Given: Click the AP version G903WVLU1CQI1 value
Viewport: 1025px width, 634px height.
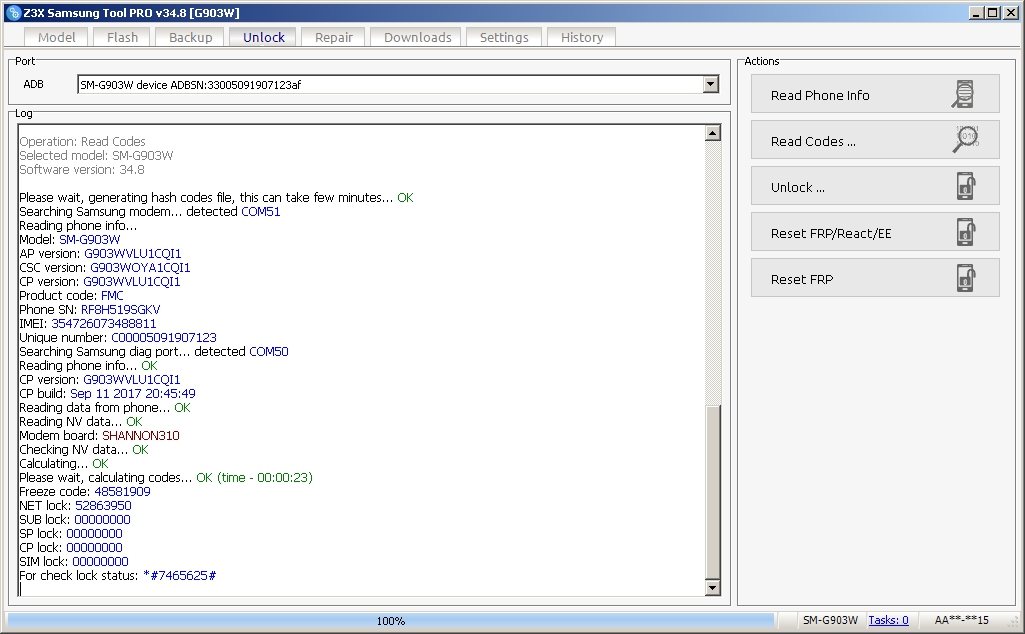Looking at the screenshot, I should point(133,254).
